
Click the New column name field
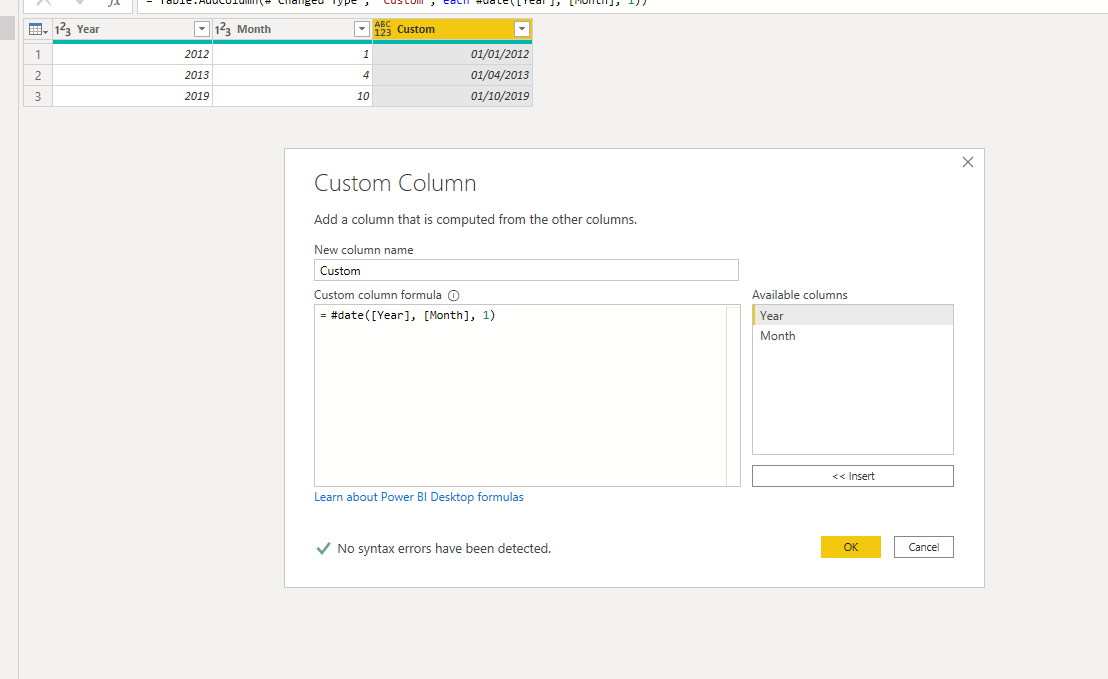click(526, 271)
